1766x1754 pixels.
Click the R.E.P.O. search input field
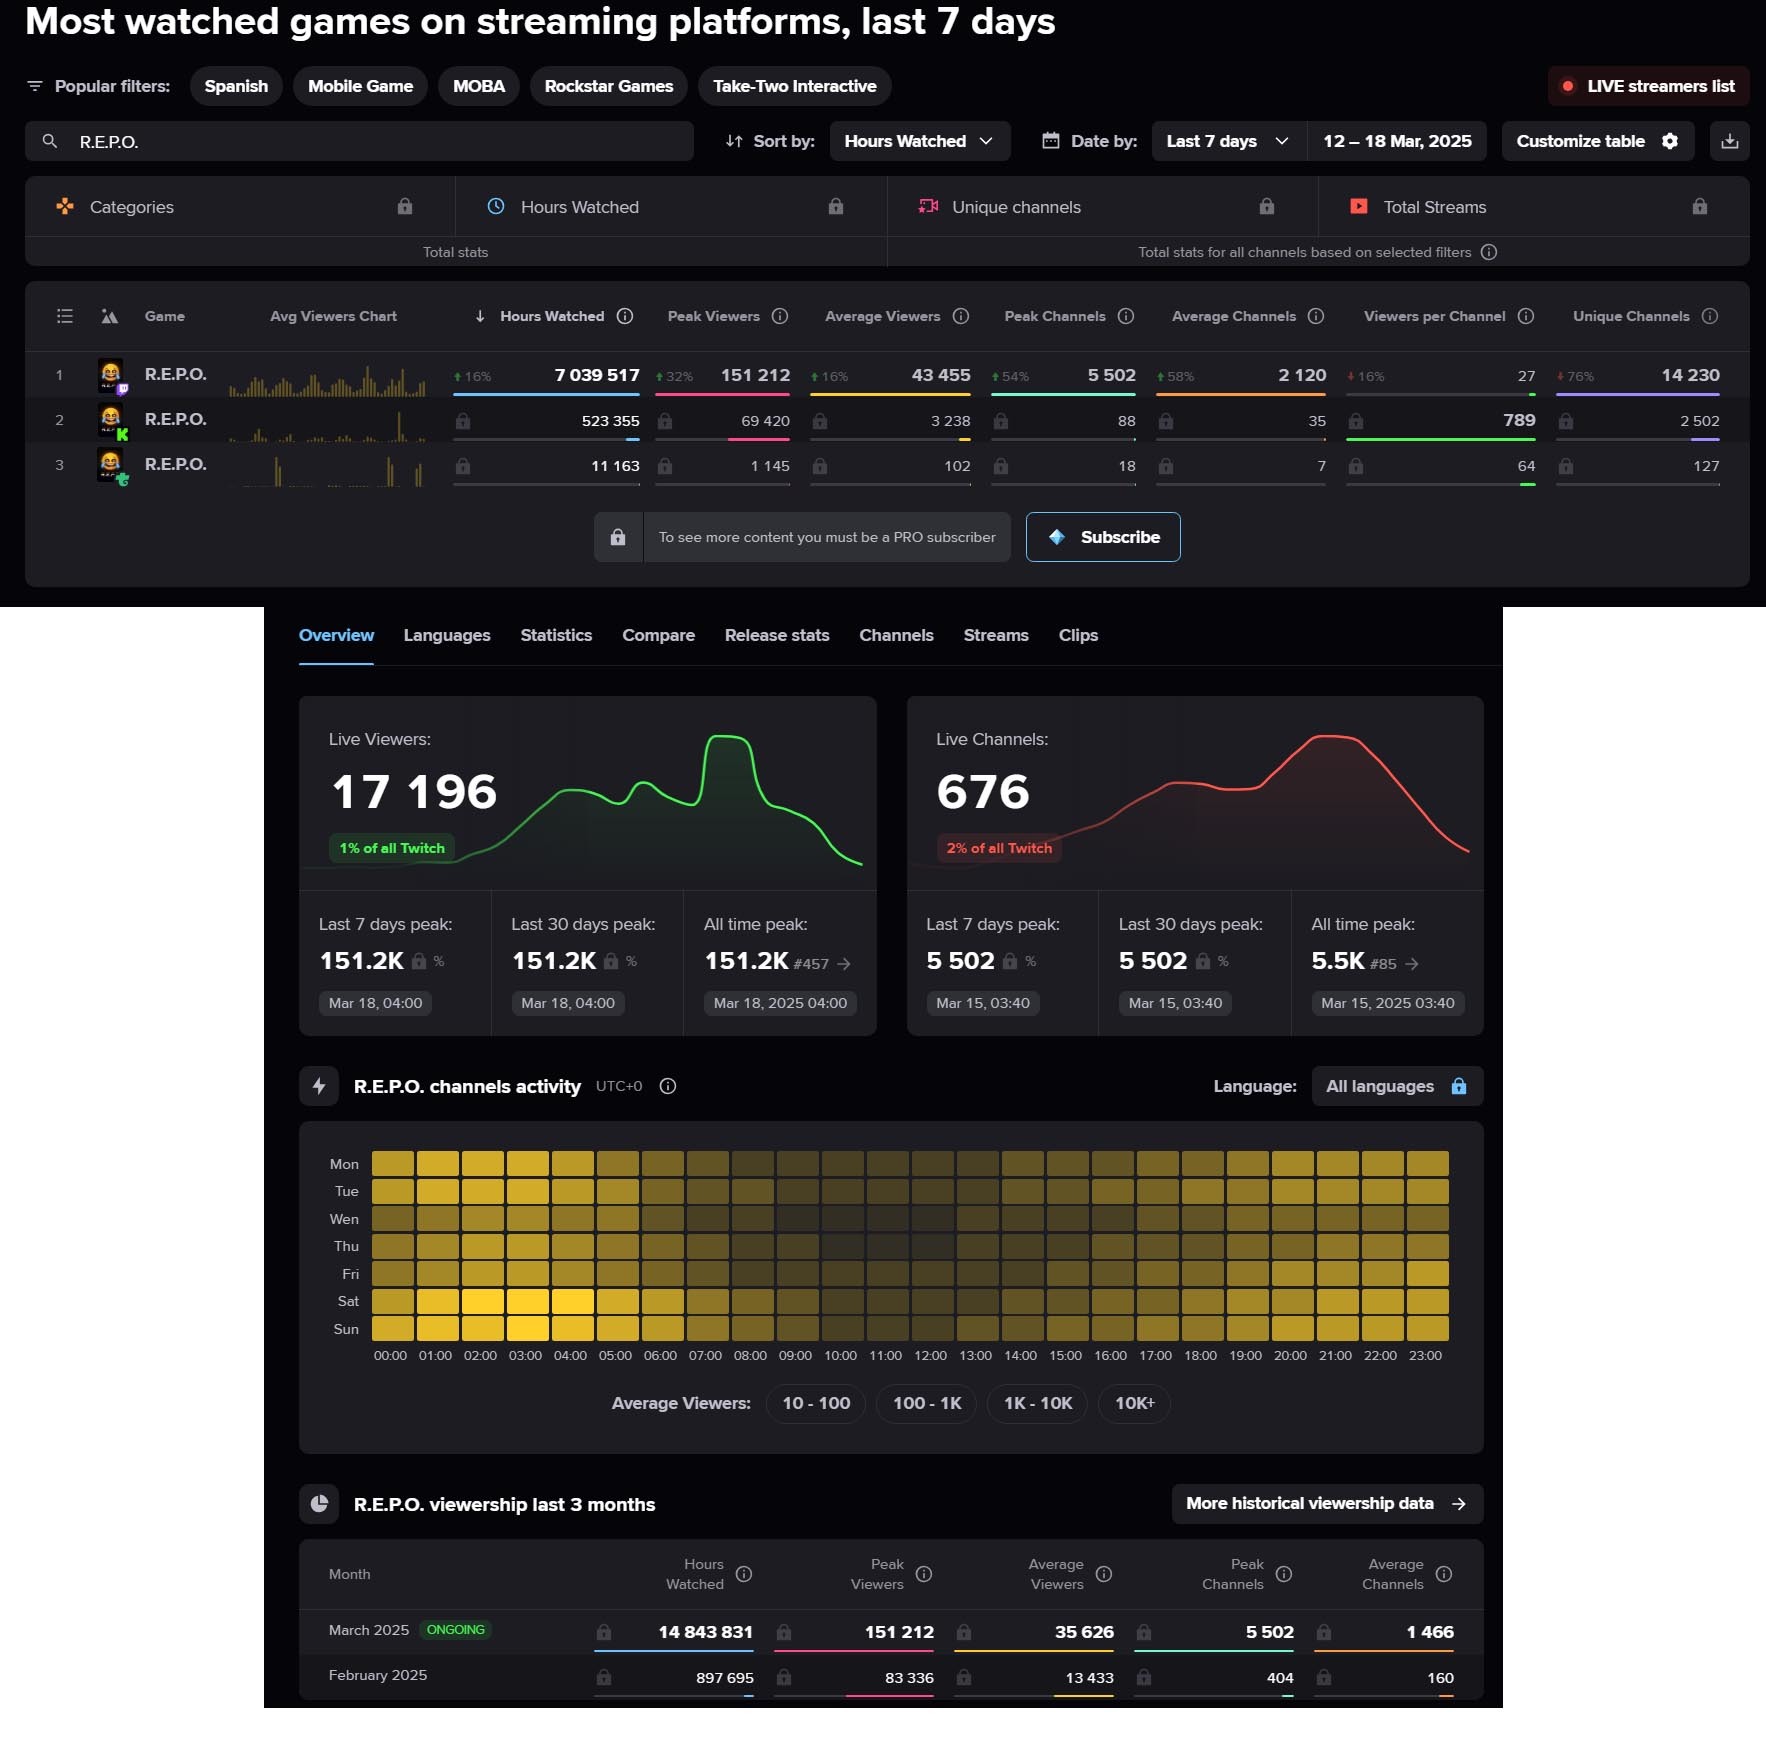(360, 142)
